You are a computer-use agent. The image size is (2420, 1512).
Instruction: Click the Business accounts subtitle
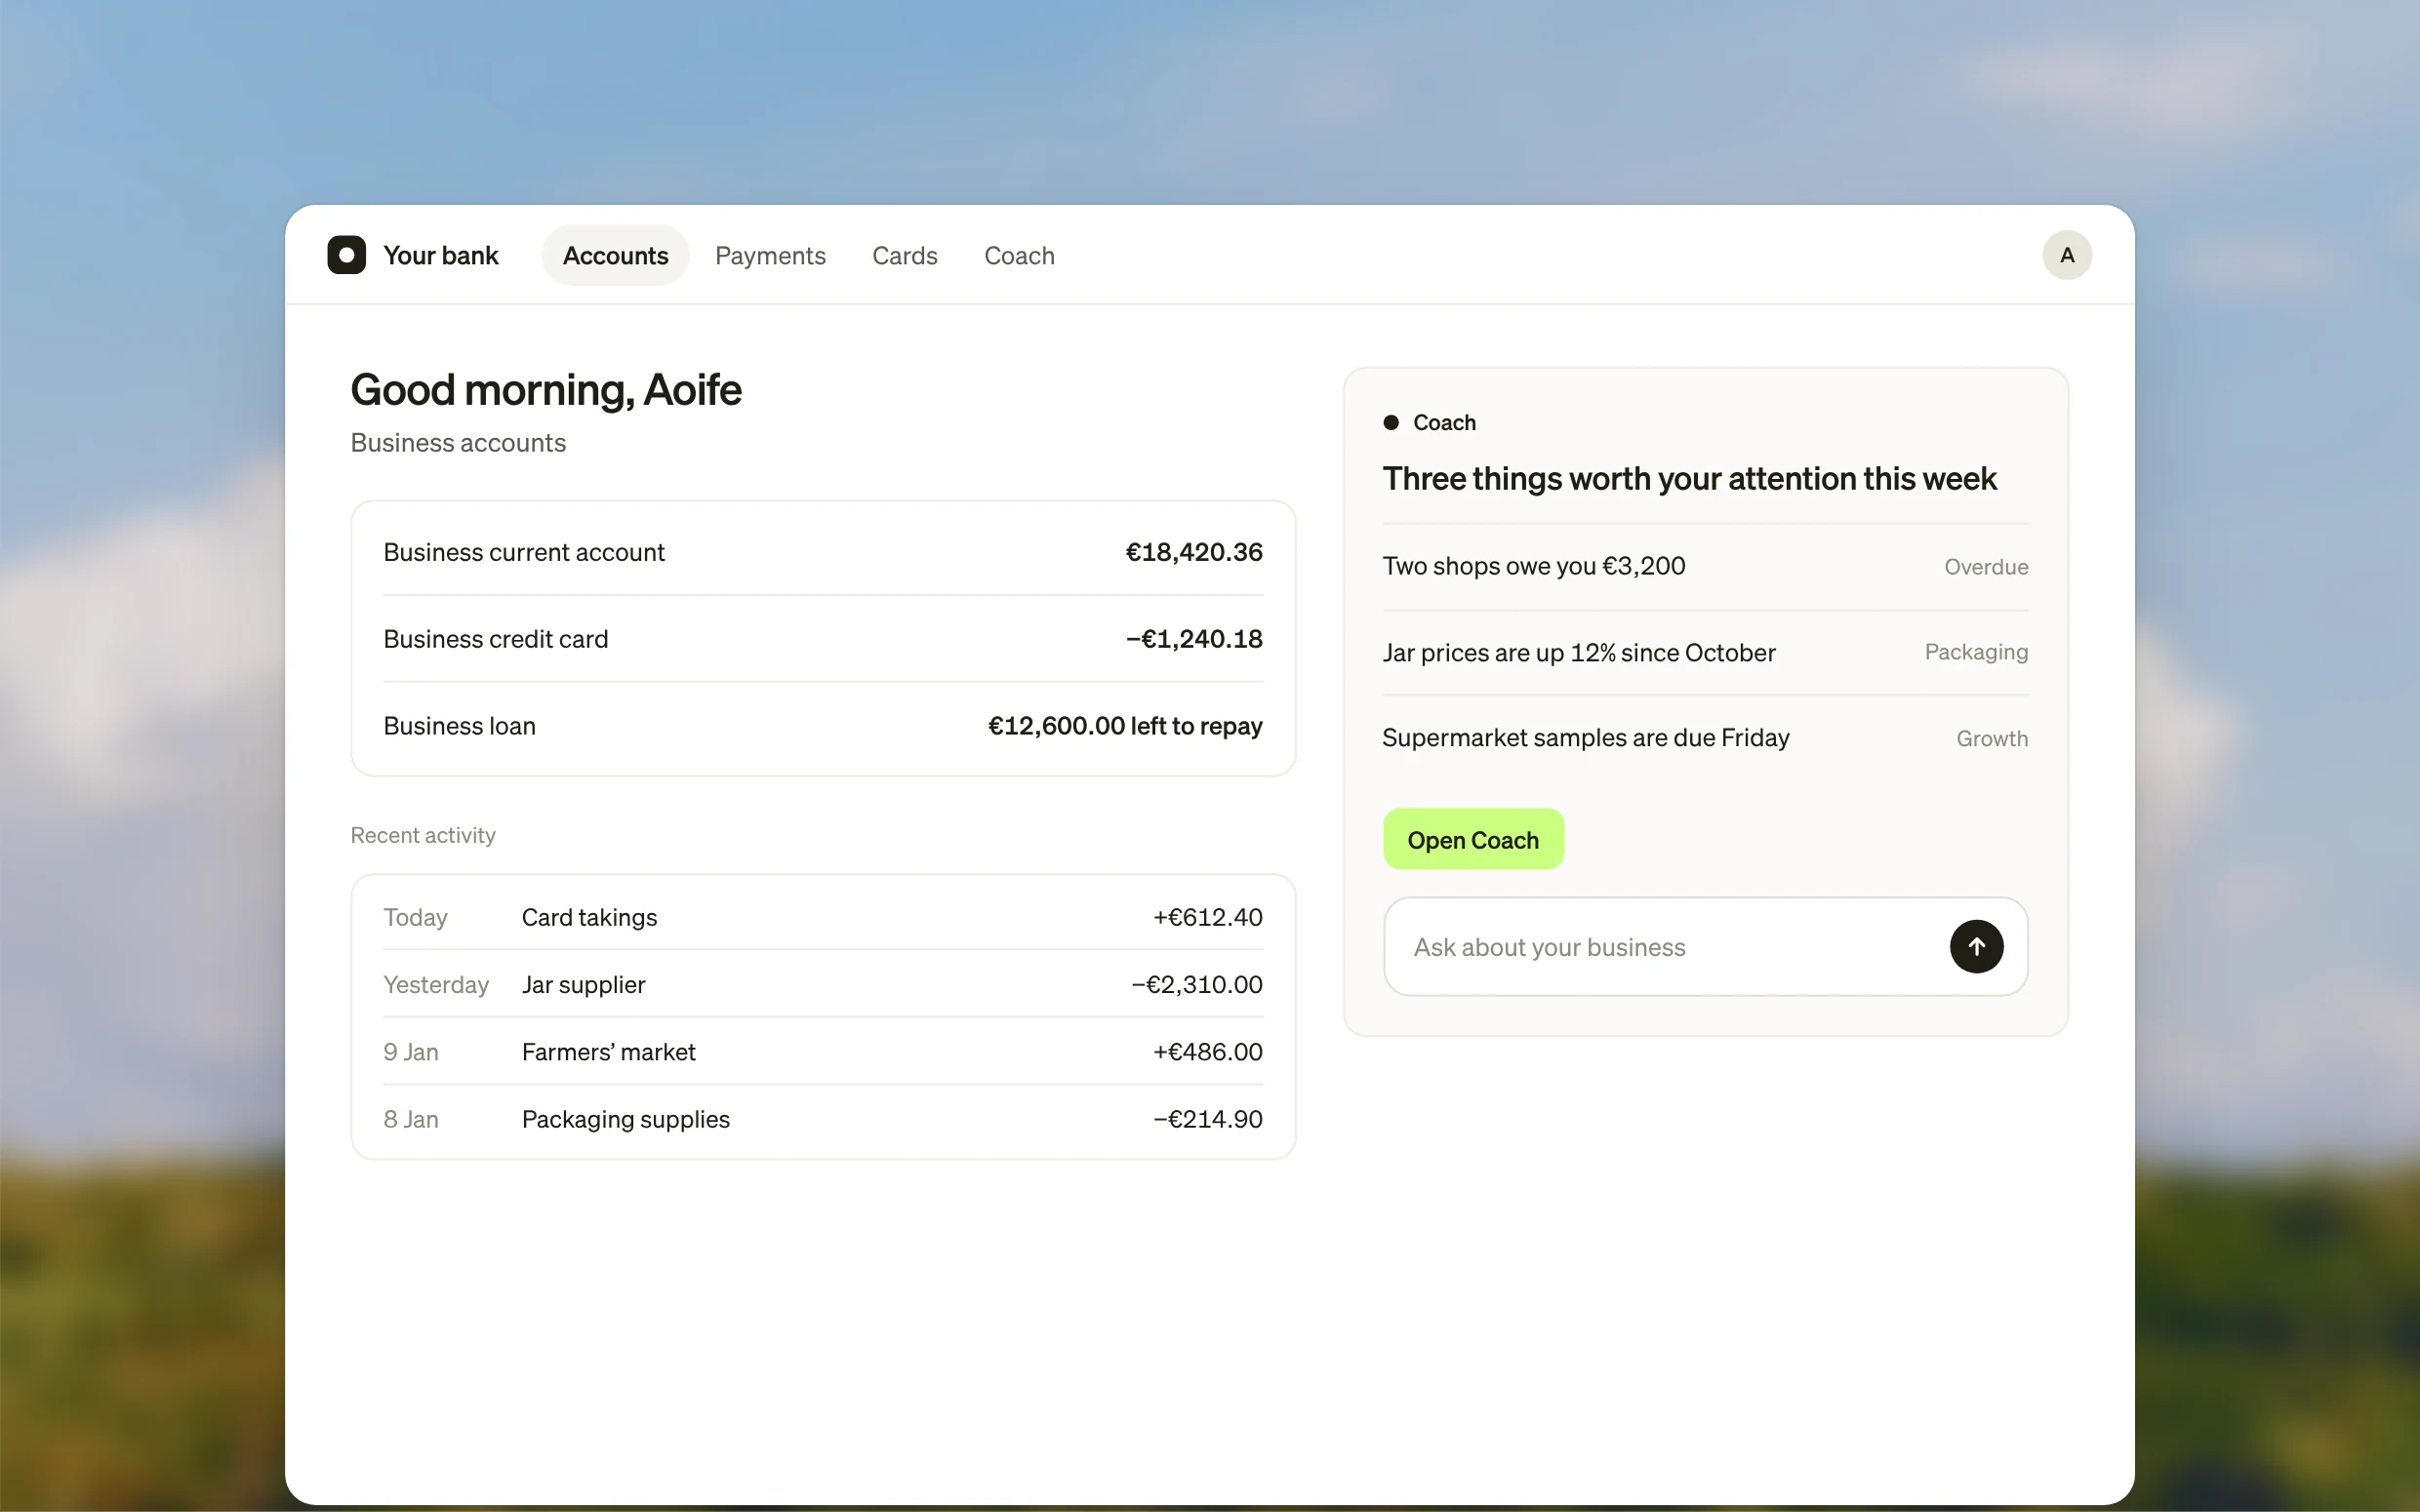pyautogui.click(x=458, y=442)
